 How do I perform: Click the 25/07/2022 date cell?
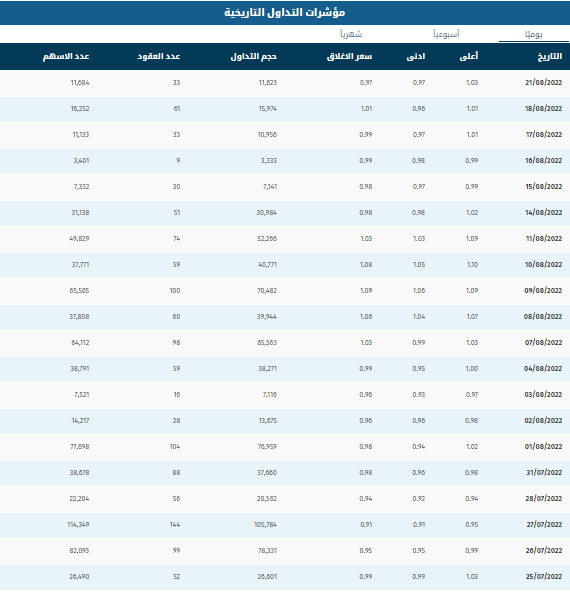coord(544,577)
